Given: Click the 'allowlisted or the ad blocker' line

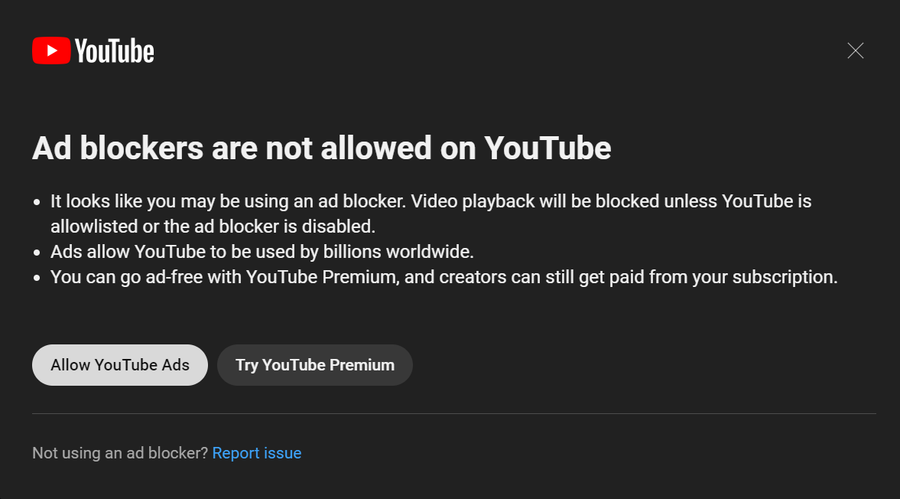Looking at the screenshot, I should (213, 227).
